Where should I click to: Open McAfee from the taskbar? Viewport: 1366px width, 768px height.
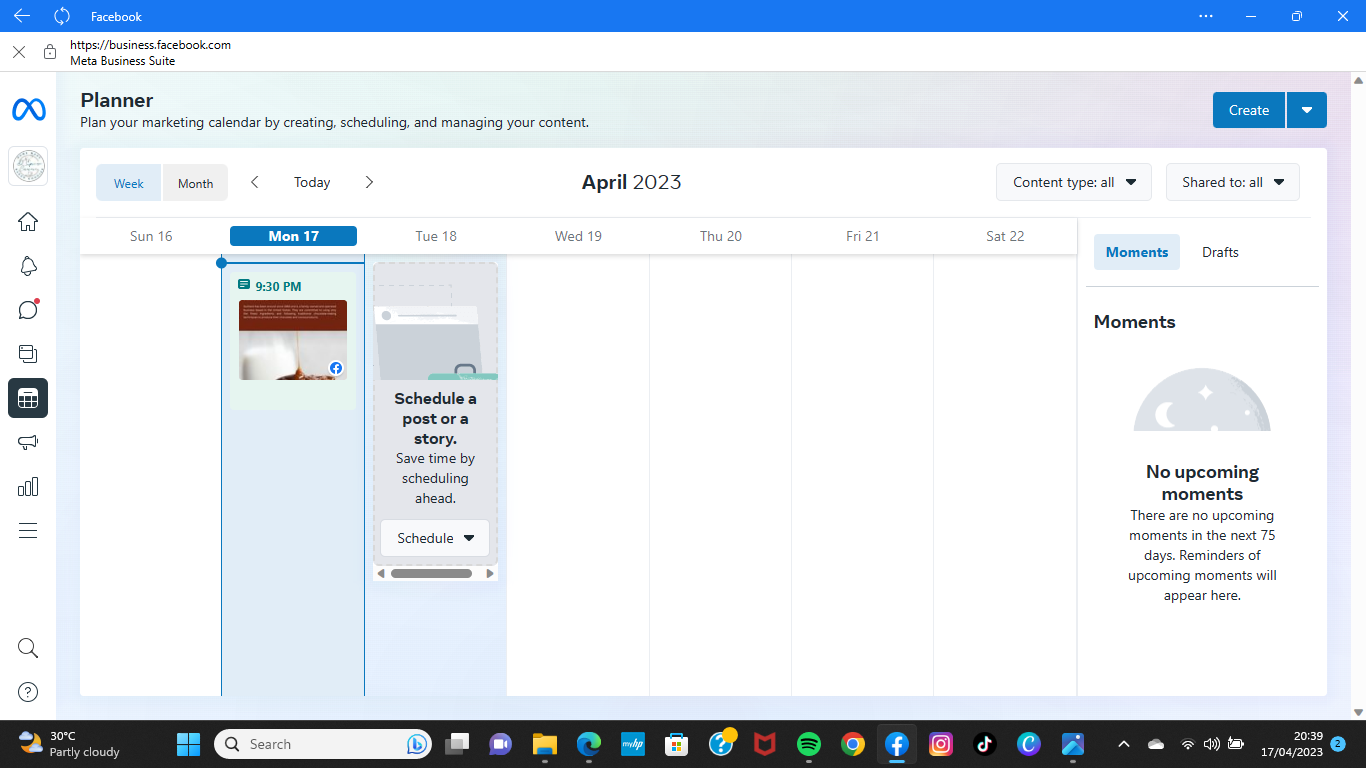click(x=765, y=744)
